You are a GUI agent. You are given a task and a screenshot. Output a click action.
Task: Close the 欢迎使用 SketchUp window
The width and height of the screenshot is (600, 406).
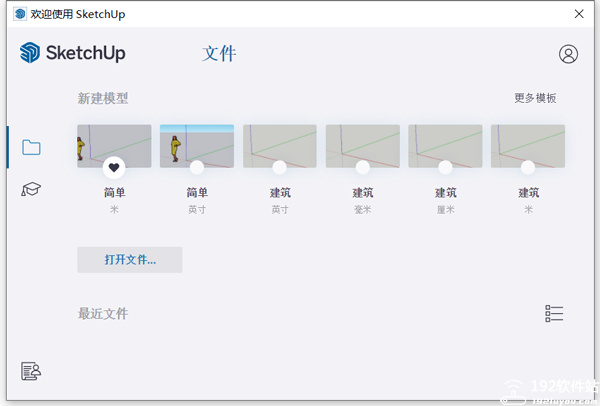coord(579,14)
